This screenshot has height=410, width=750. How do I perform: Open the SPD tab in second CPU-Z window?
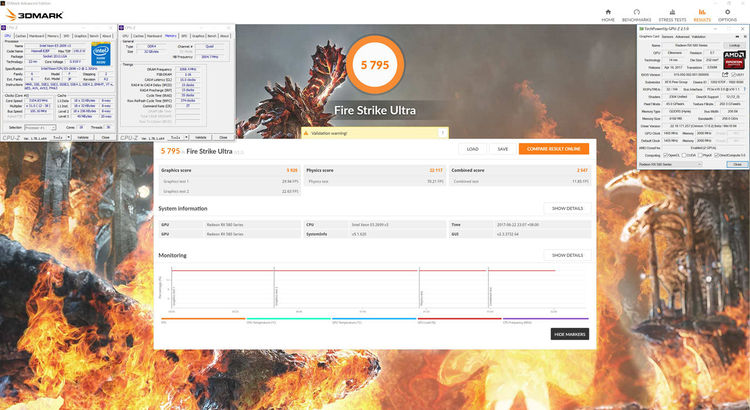(184, 36)
